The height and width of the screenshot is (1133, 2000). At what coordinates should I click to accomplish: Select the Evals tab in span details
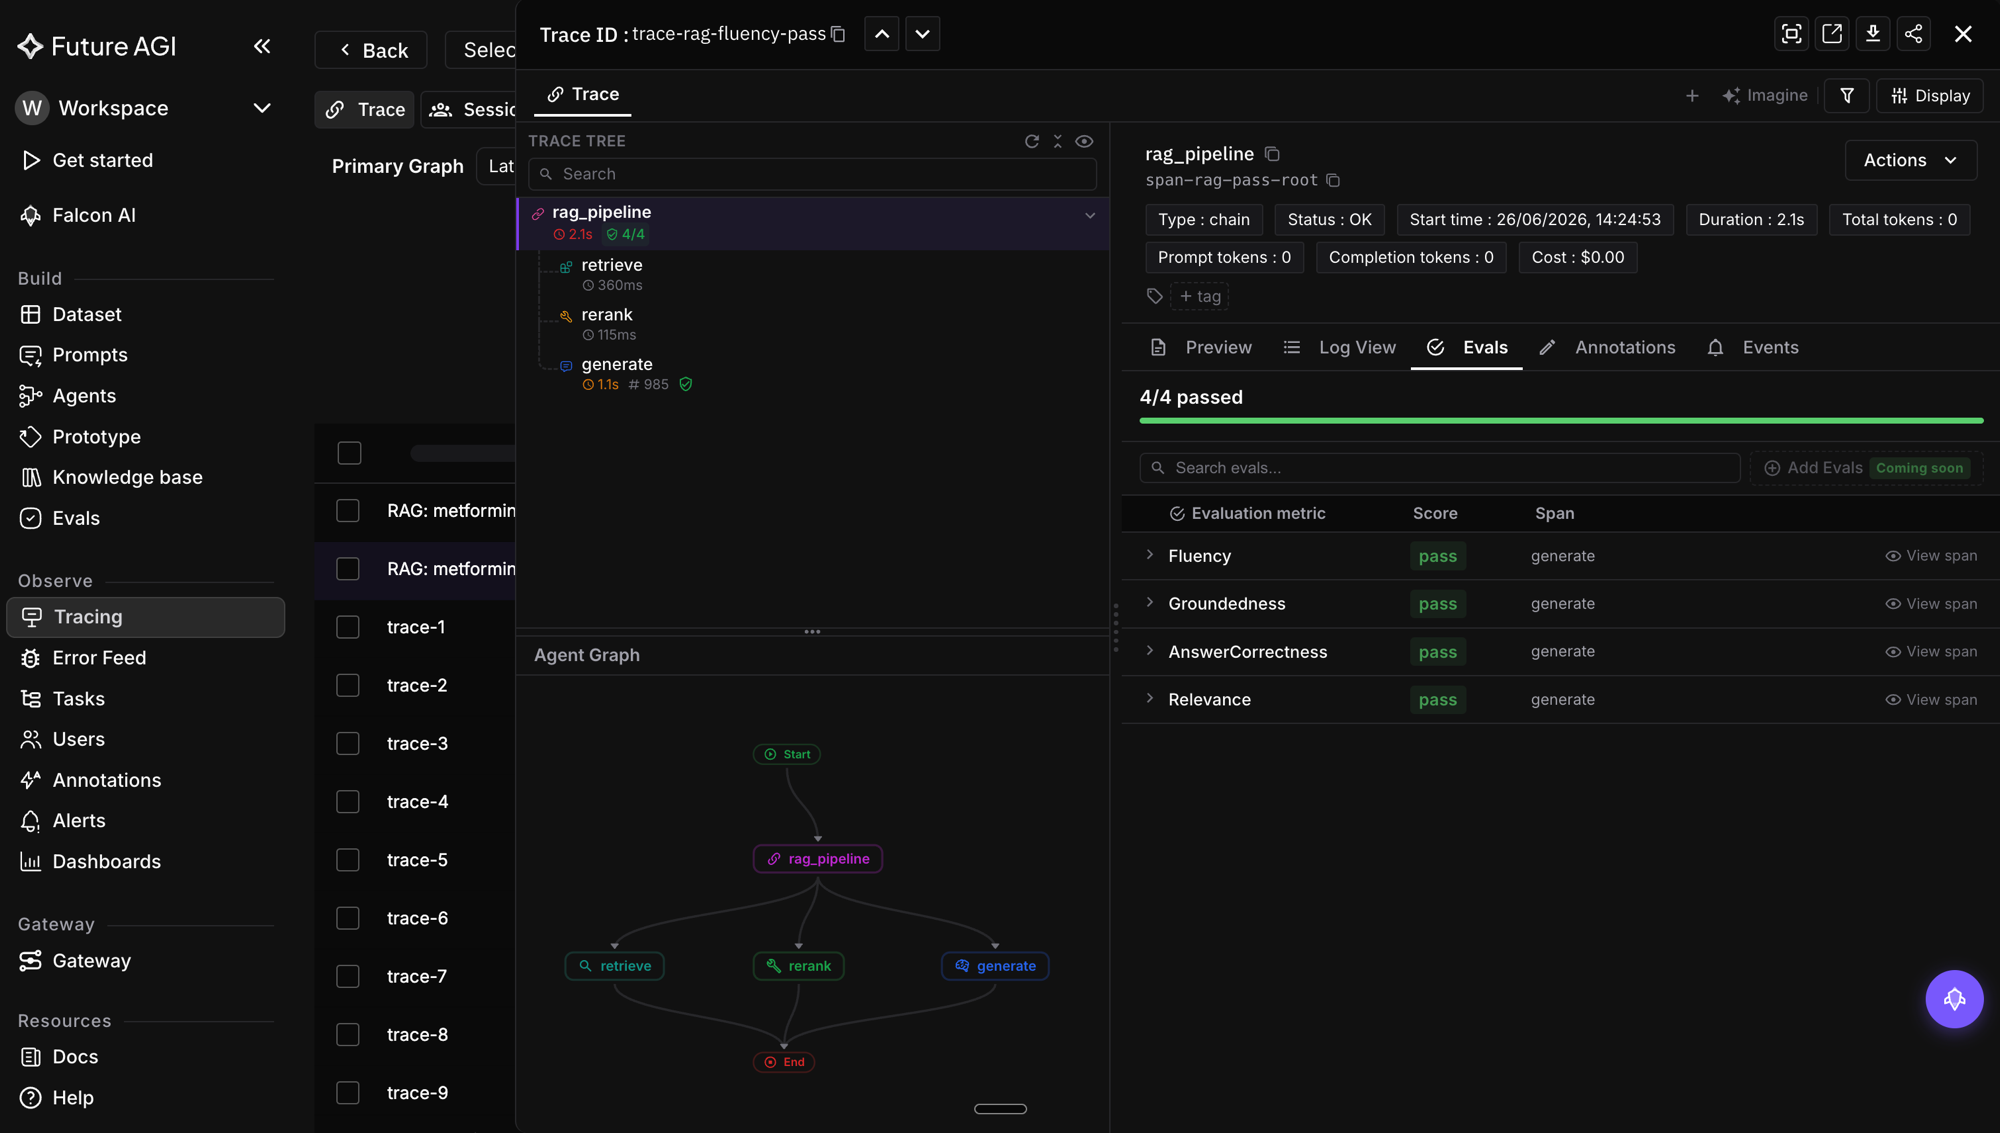click(x=1467, y=347)
